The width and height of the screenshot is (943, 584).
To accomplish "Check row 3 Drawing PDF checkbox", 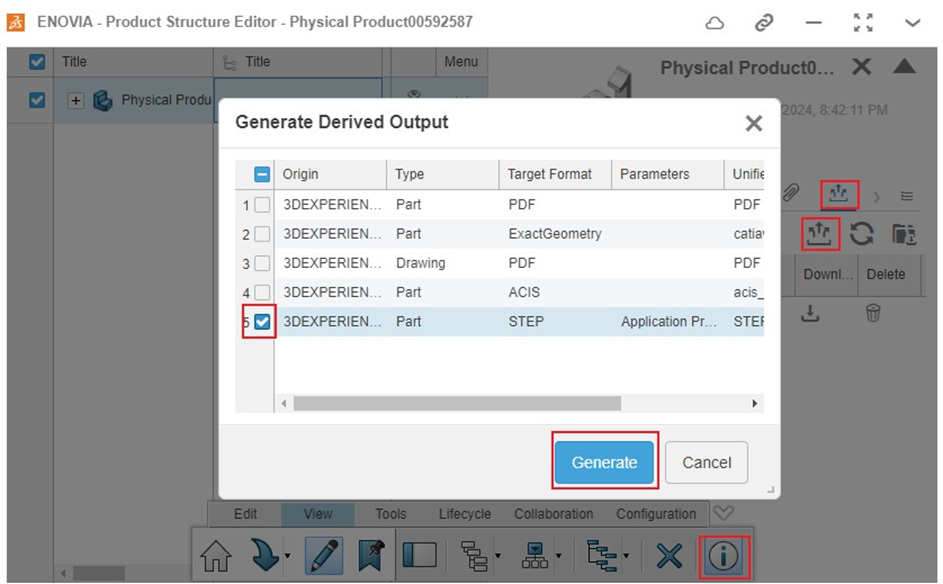I will point(262,263).
